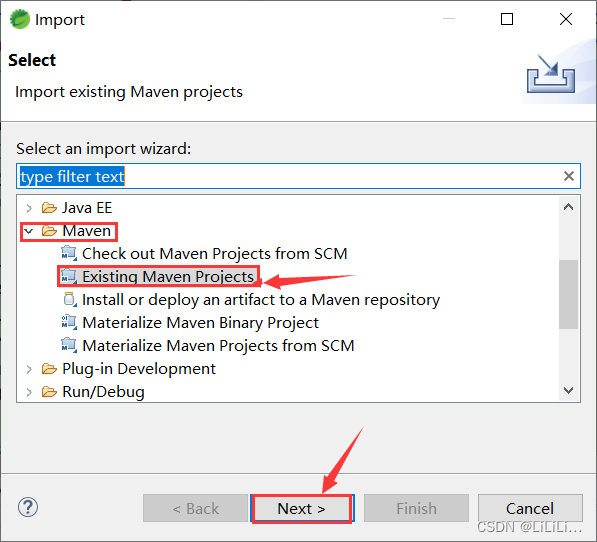Select Existing Maven Projects entry

pos(168,276)
